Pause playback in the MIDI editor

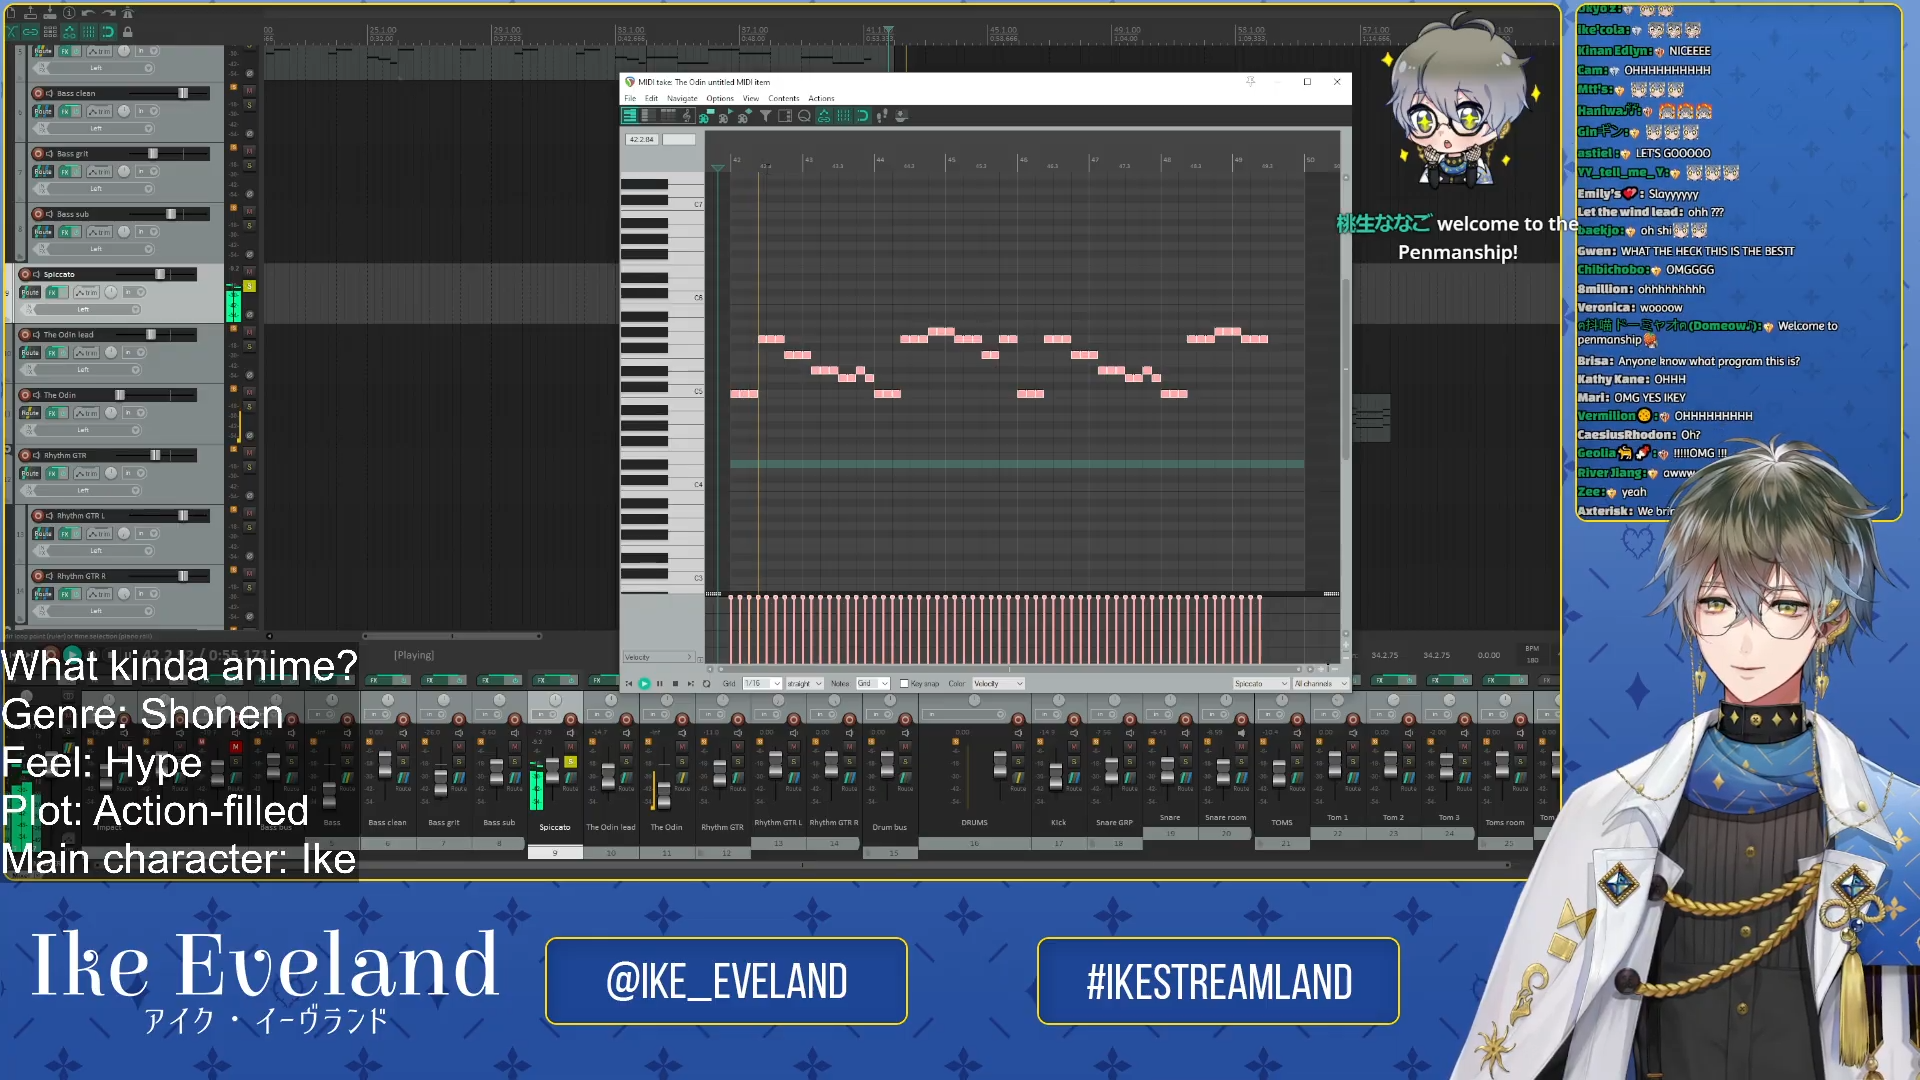click(x=659, y=684)
